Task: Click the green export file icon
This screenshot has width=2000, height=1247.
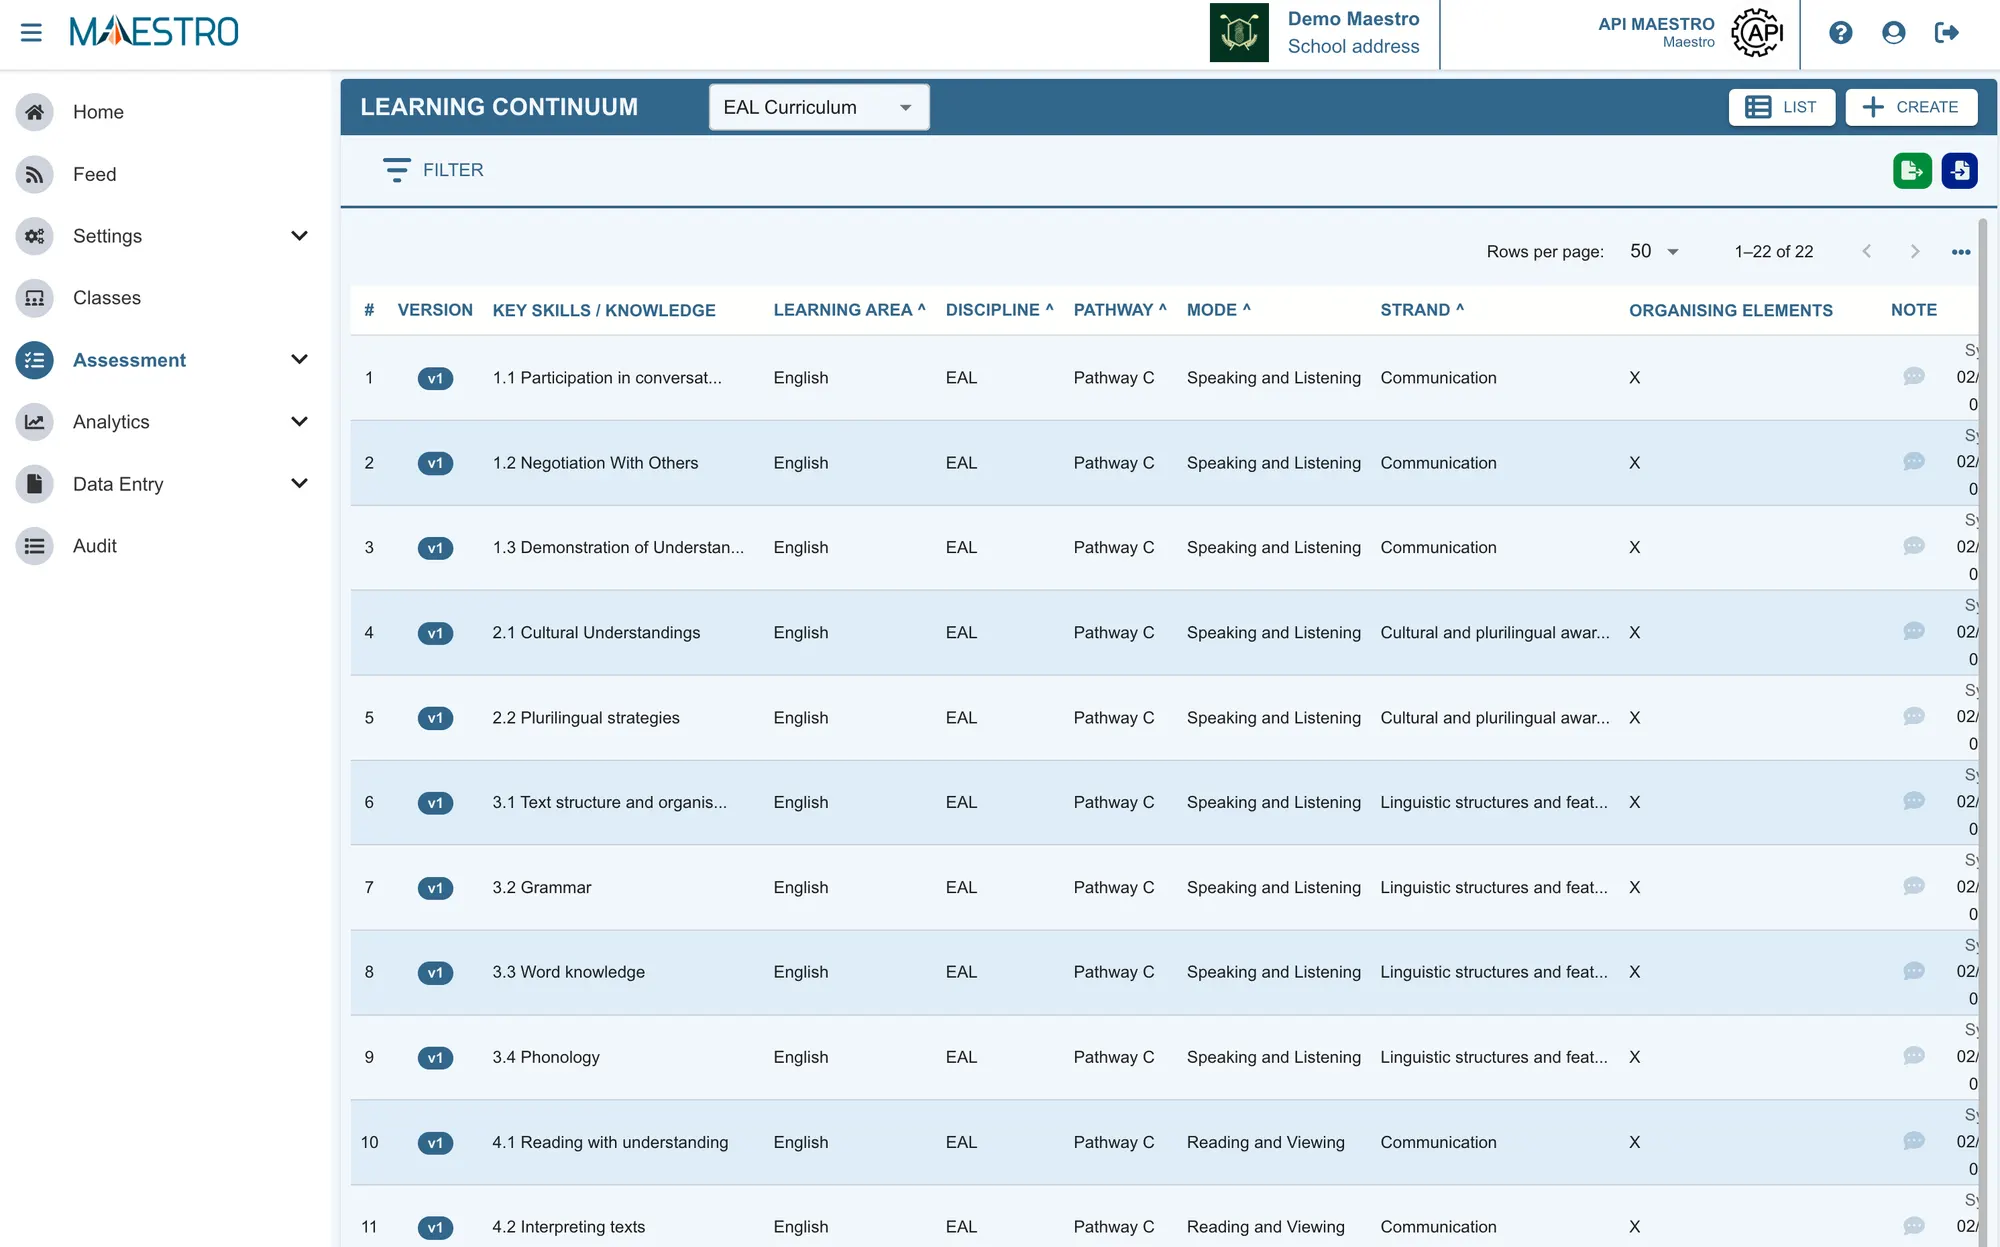Action: (1912, 171)
